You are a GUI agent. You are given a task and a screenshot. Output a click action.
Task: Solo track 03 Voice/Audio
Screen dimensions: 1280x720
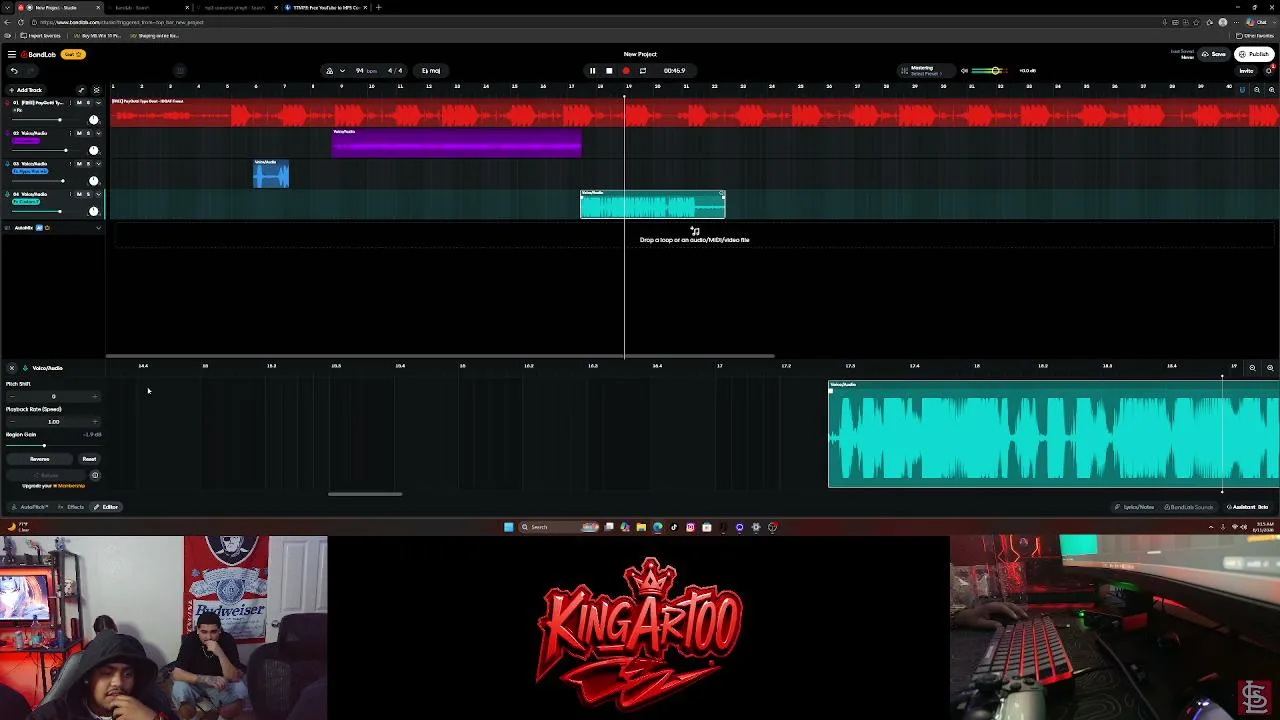click(88, 163)
